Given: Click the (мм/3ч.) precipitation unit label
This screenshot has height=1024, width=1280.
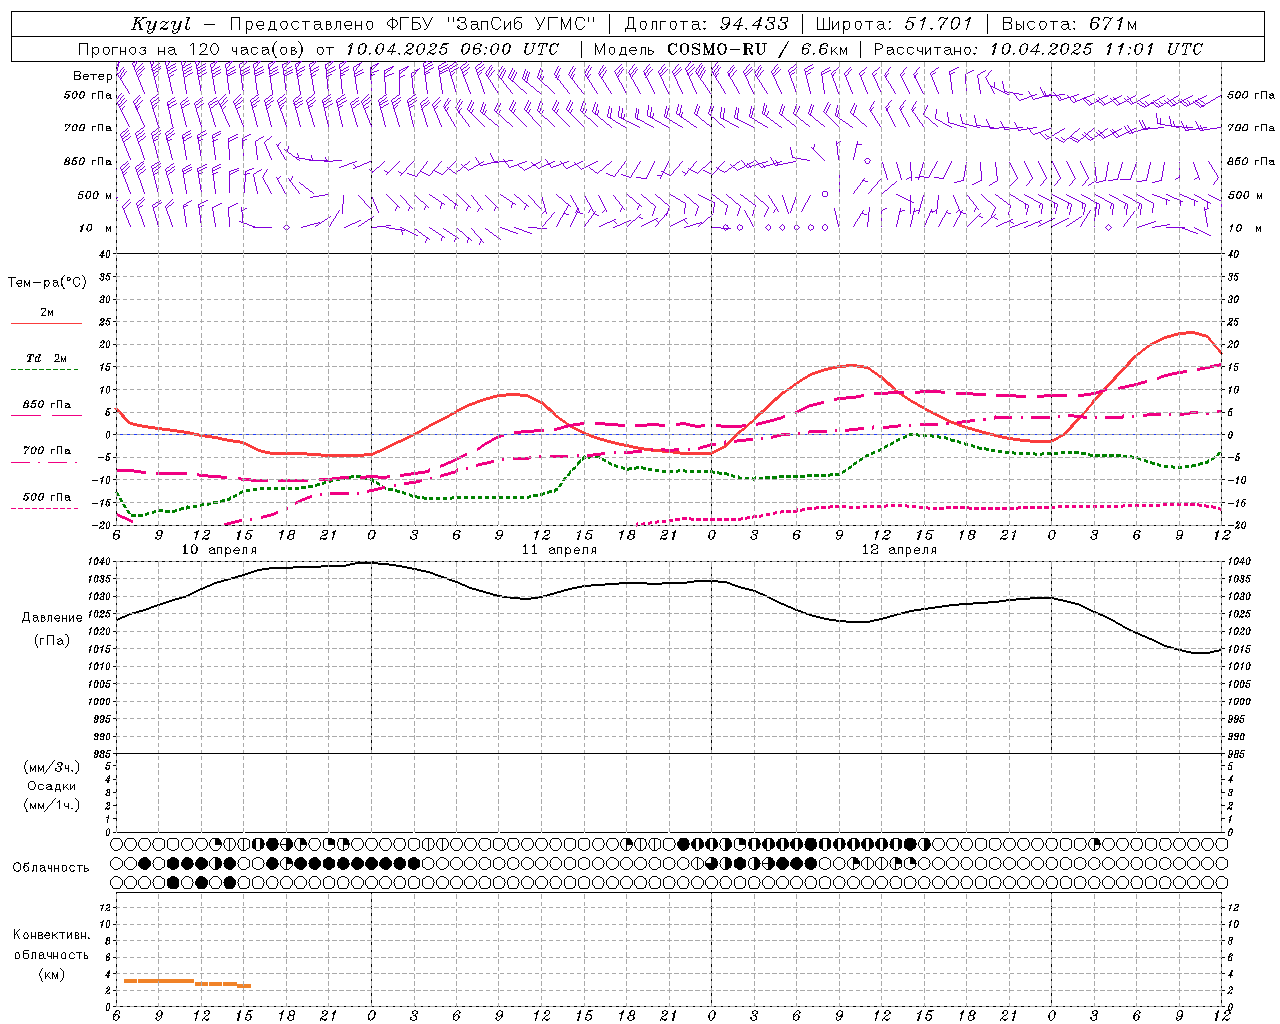Looking at the screenshot, I should point(52,767).
